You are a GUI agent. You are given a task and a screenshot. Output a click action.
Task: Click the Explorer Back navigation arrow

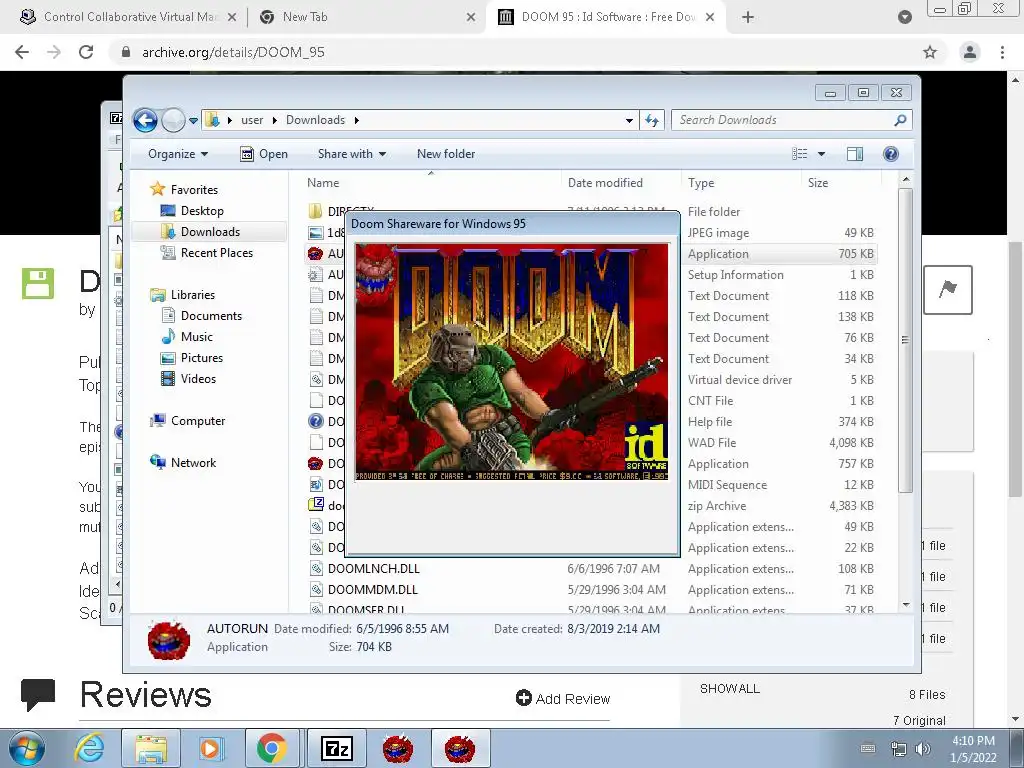146,120
